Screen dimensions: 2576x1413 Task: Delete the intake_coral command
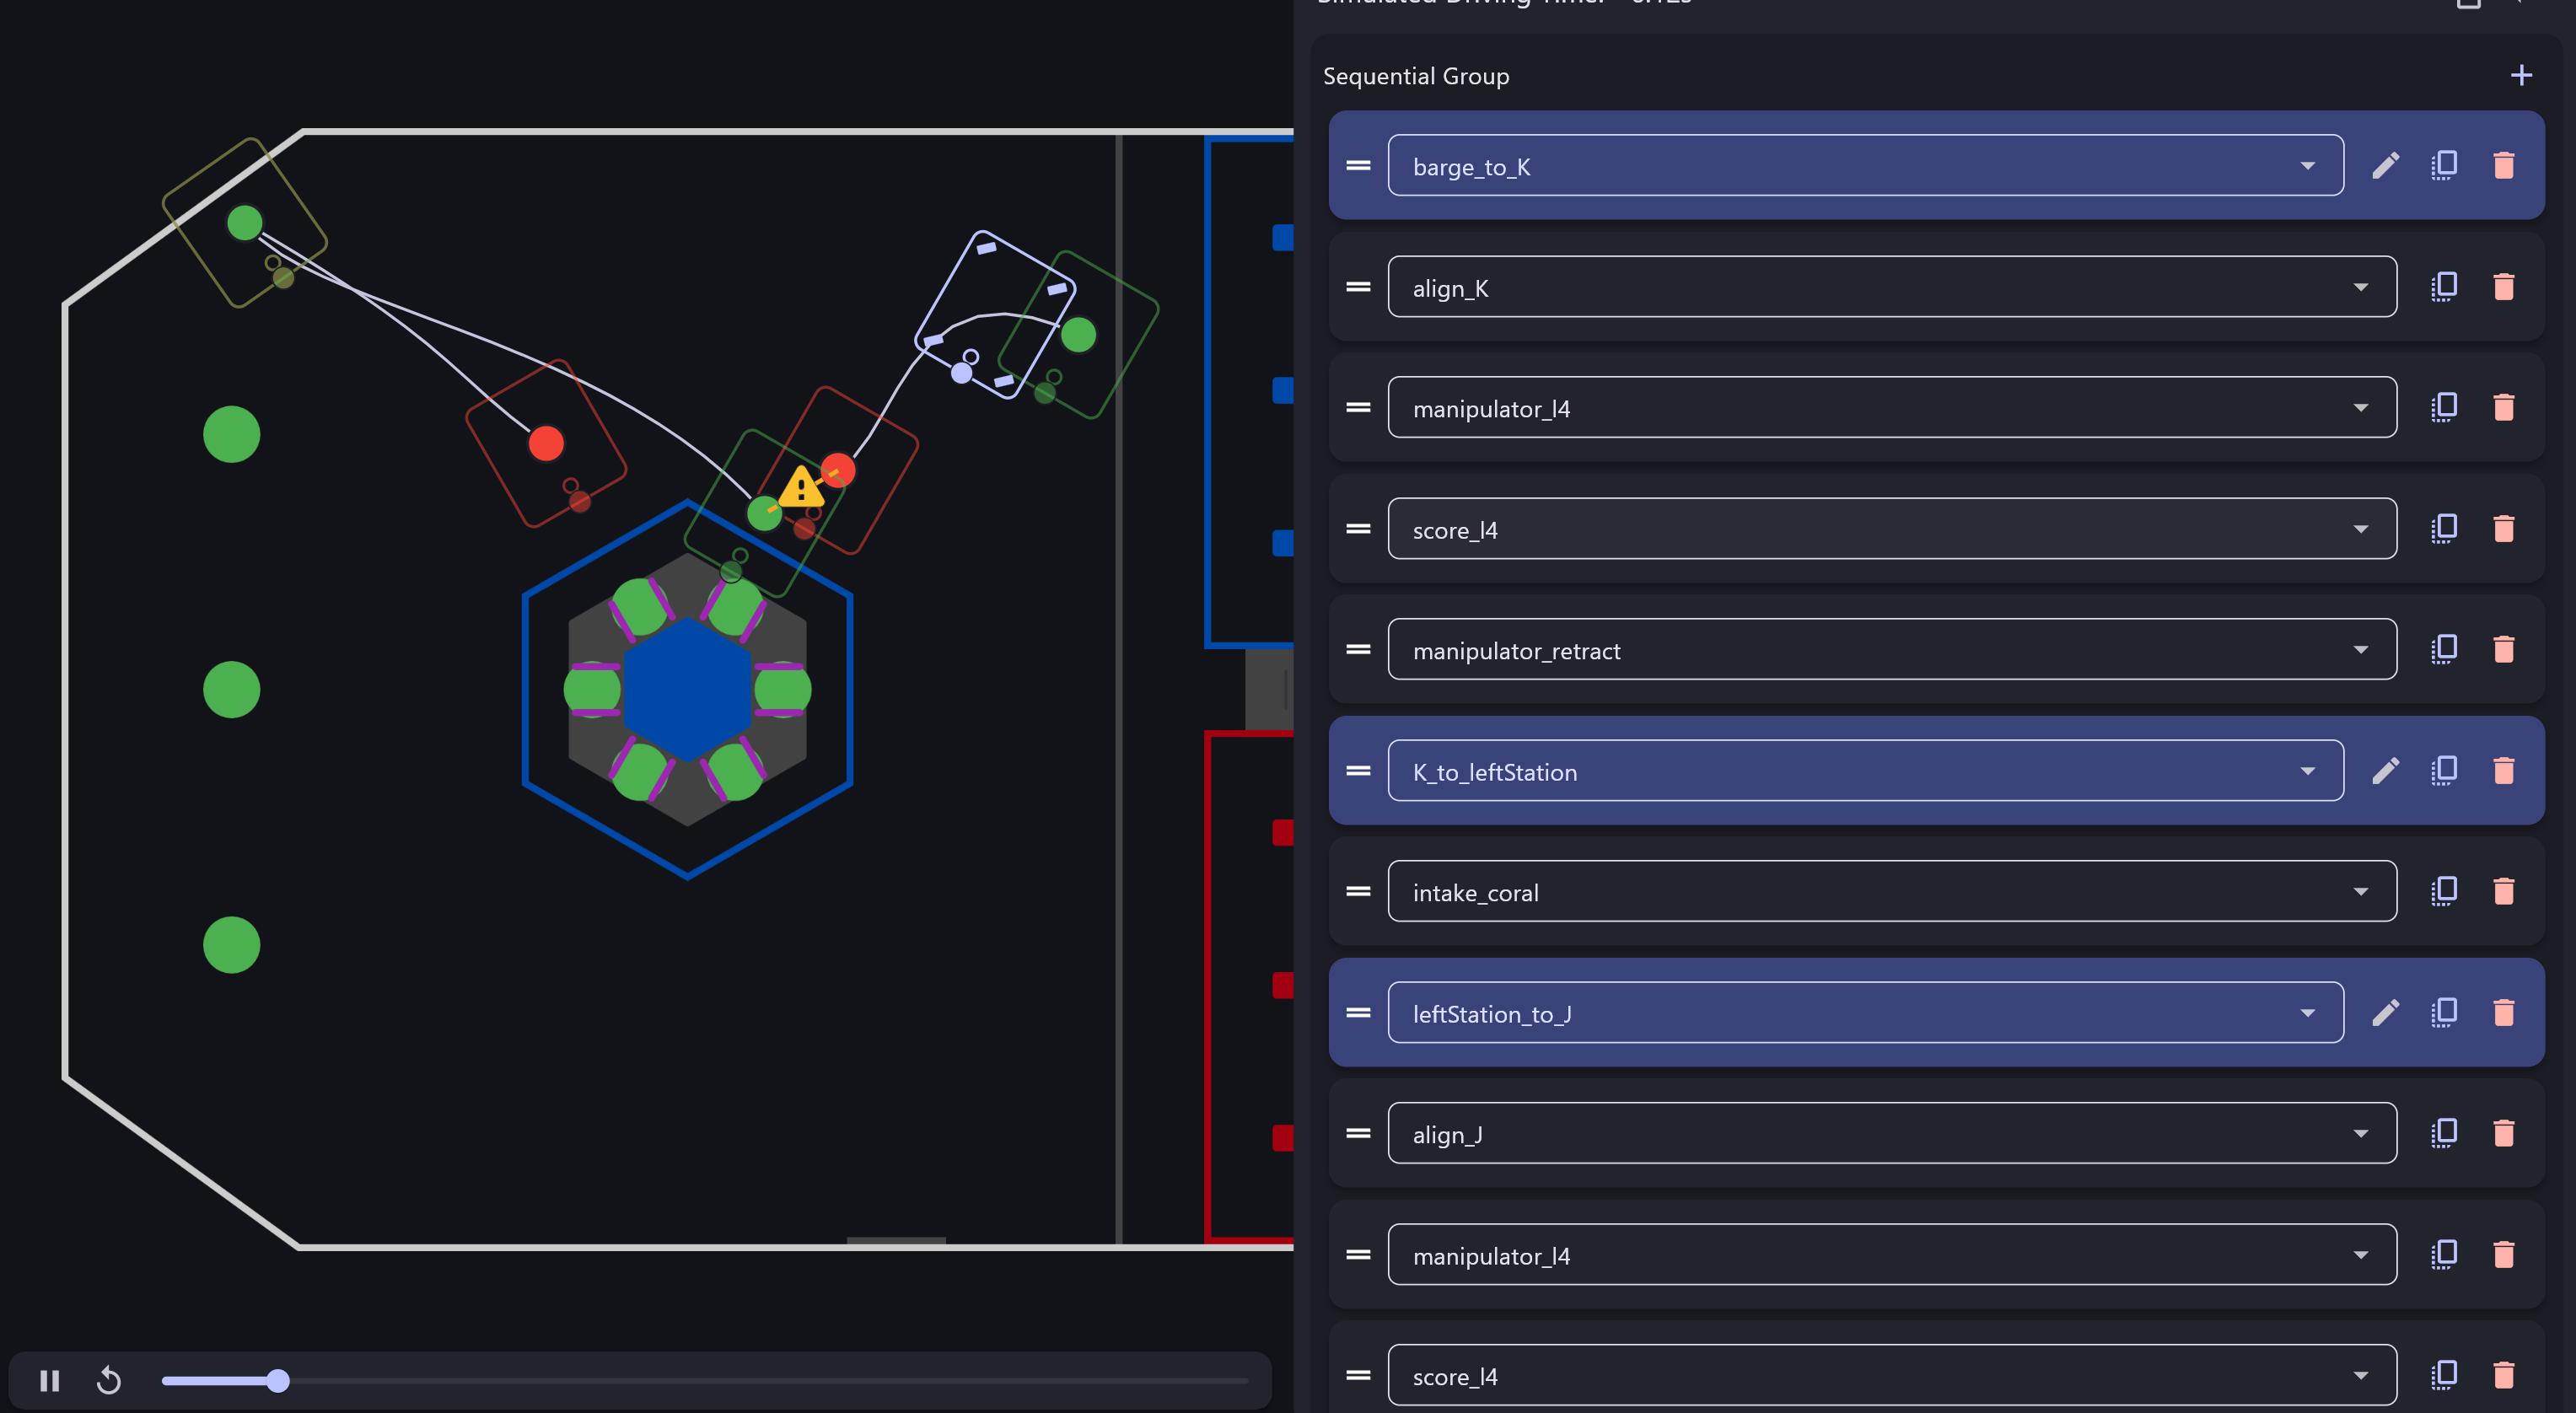2503,891
